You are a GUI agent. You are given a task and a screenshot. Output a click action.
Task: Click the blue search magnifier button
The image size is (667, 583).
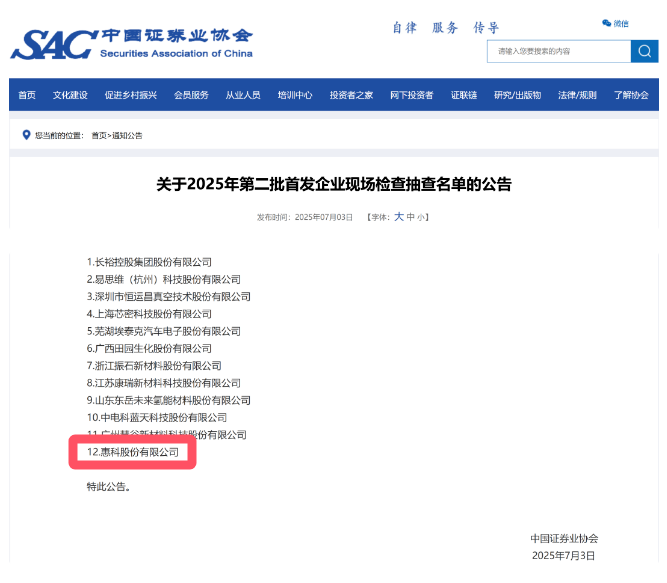tap(644, 51)
